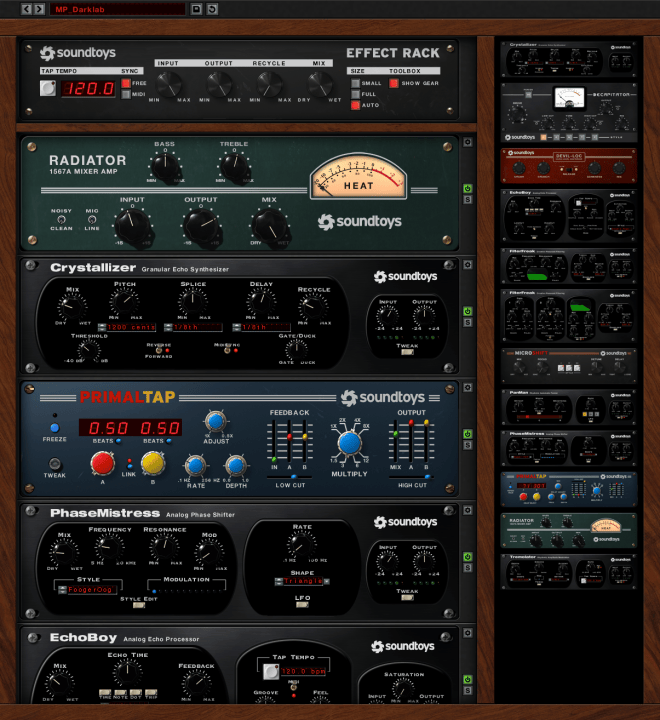
Task: Select the Devil-Loc thumbnail in the toolbox
Action: (x=569, y=166)
